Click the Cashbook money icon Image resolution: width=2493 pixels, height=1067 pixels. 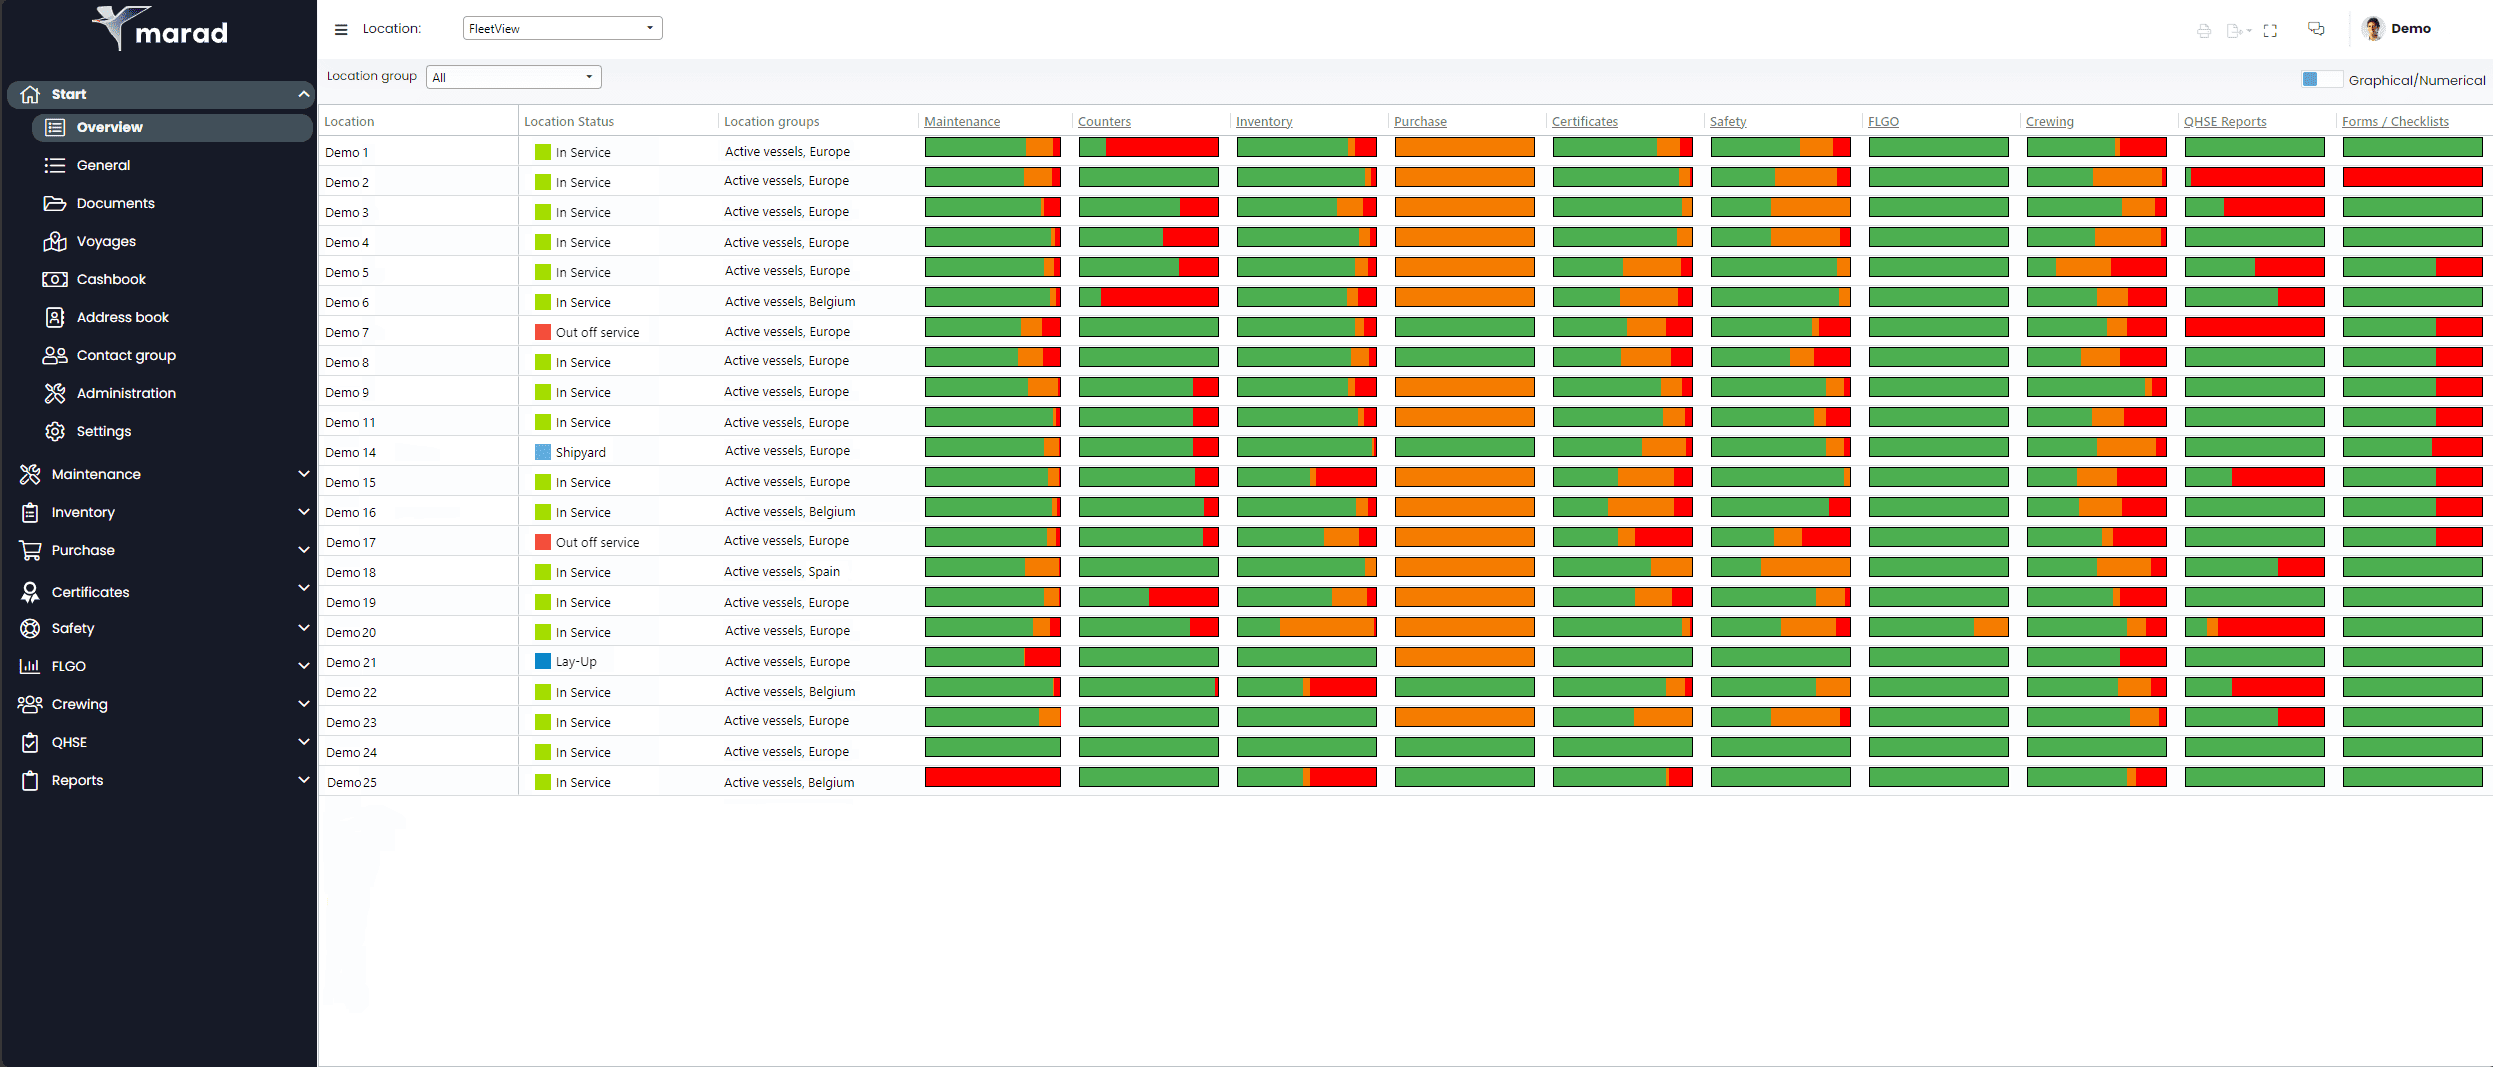pyautogui.click(x=55, y=279)
